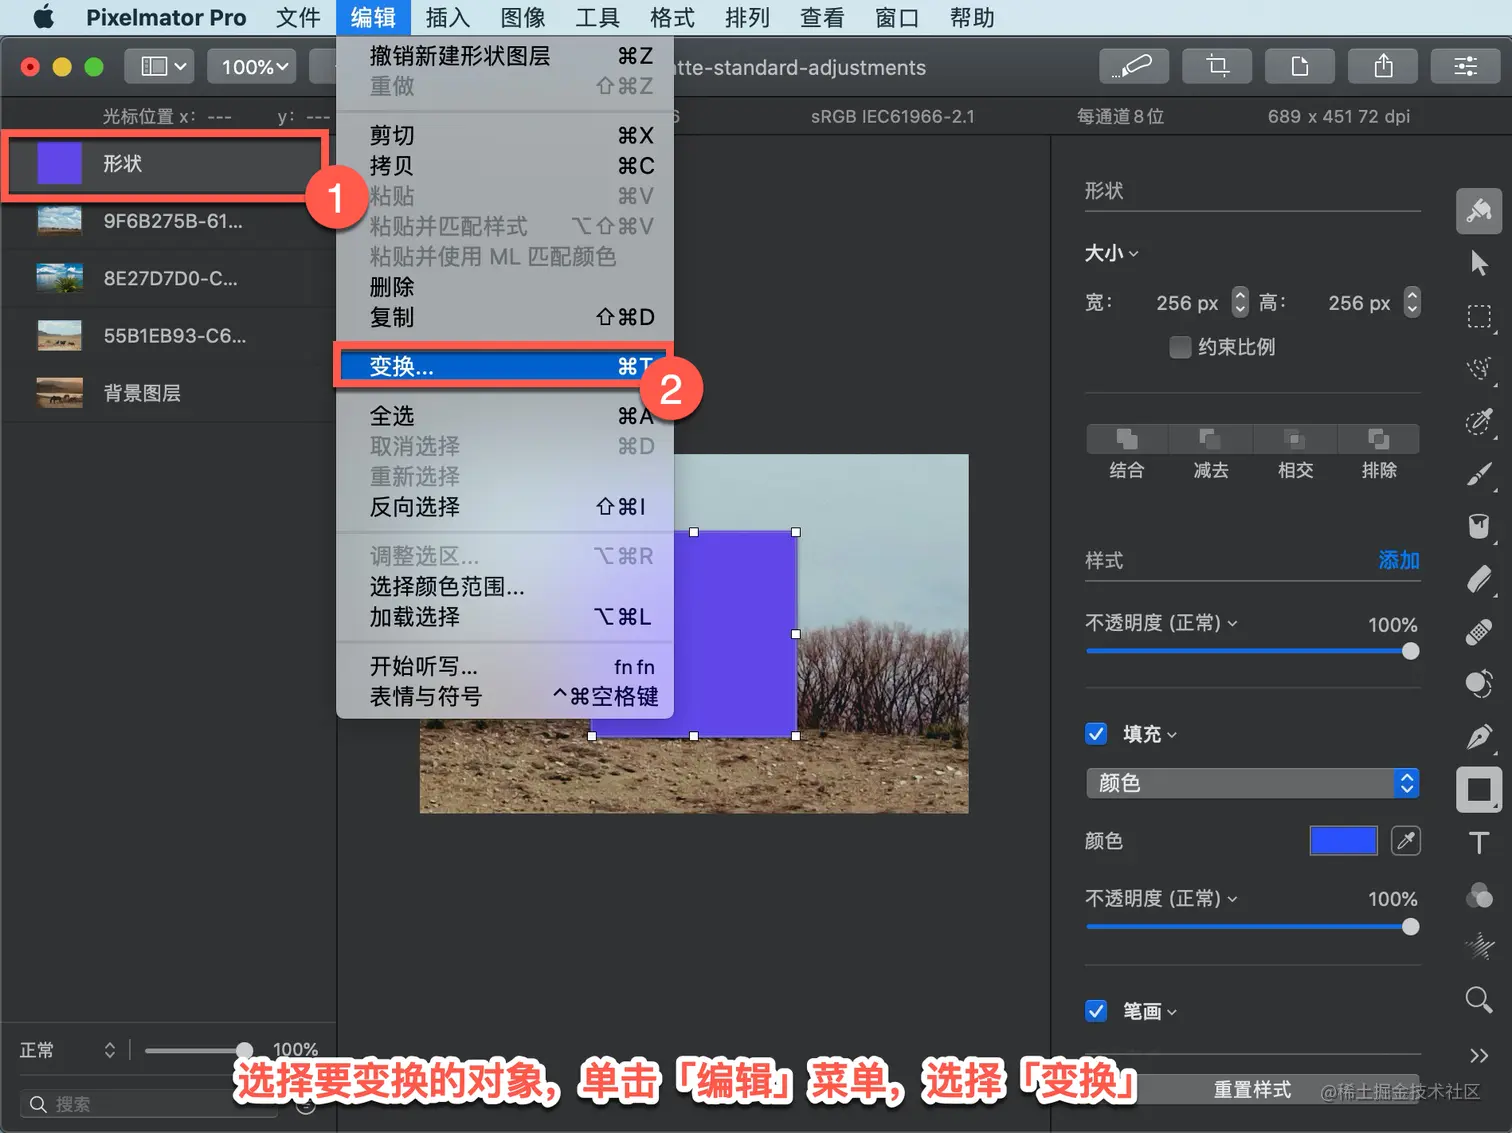Image resolution: width=1512 pixels, height=1133 pixels.
Task: Open the Effects tool
Action: (x=1479, y=946)
